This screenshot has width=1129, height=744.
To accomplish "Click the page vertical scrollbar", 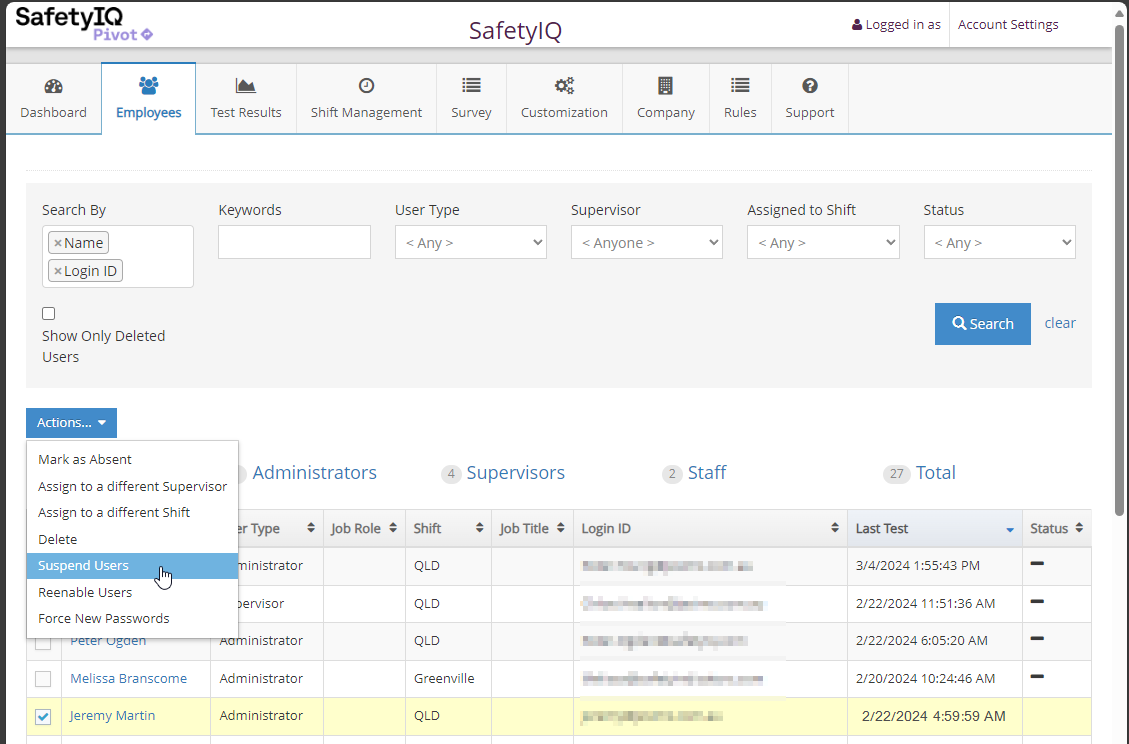I will click(1119, 270).
